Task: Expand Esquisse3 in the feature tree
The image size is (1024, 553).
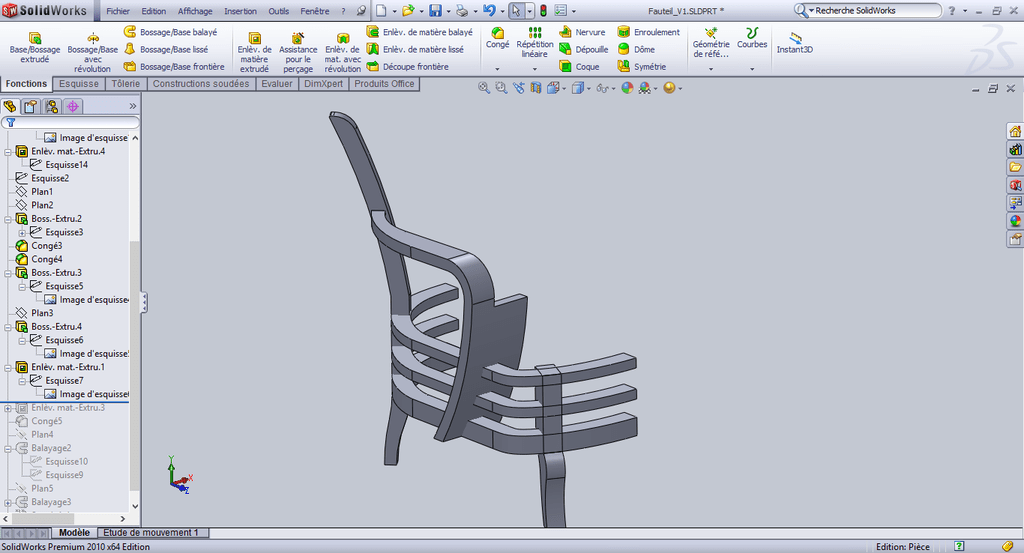Action: coord(22,232)
